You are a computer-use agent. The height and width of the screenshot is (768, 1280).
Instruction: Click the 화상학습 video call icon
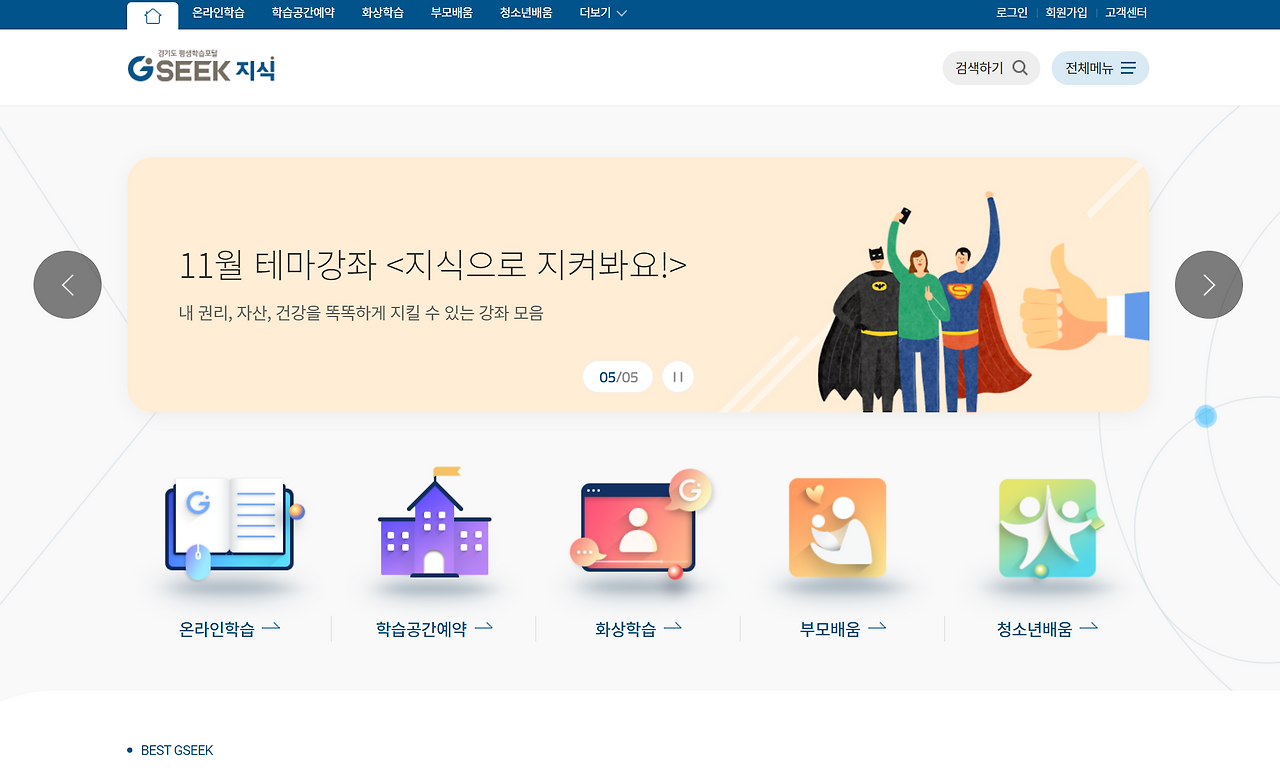click(637, 528)
